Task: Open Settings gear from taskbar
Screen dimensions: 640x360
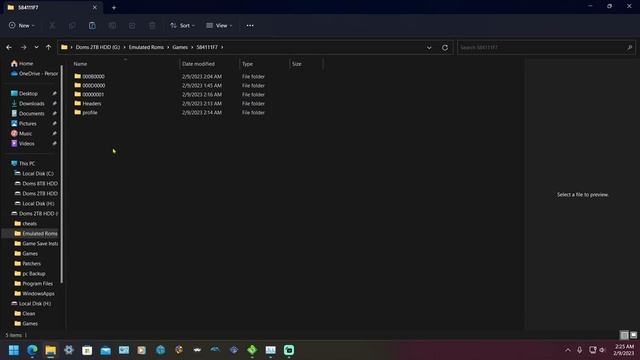Action: click(69, 350)
